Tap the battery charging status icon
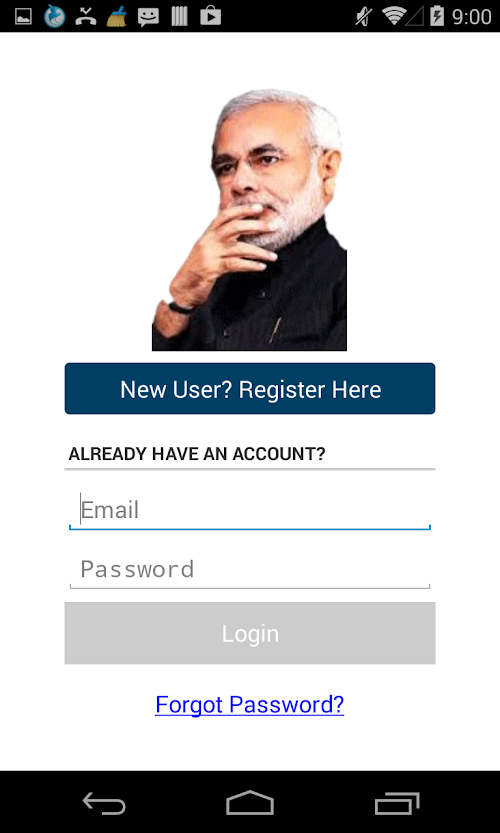Screen dimensions: 500x833 pyautogui.click(x=437, y=16)
